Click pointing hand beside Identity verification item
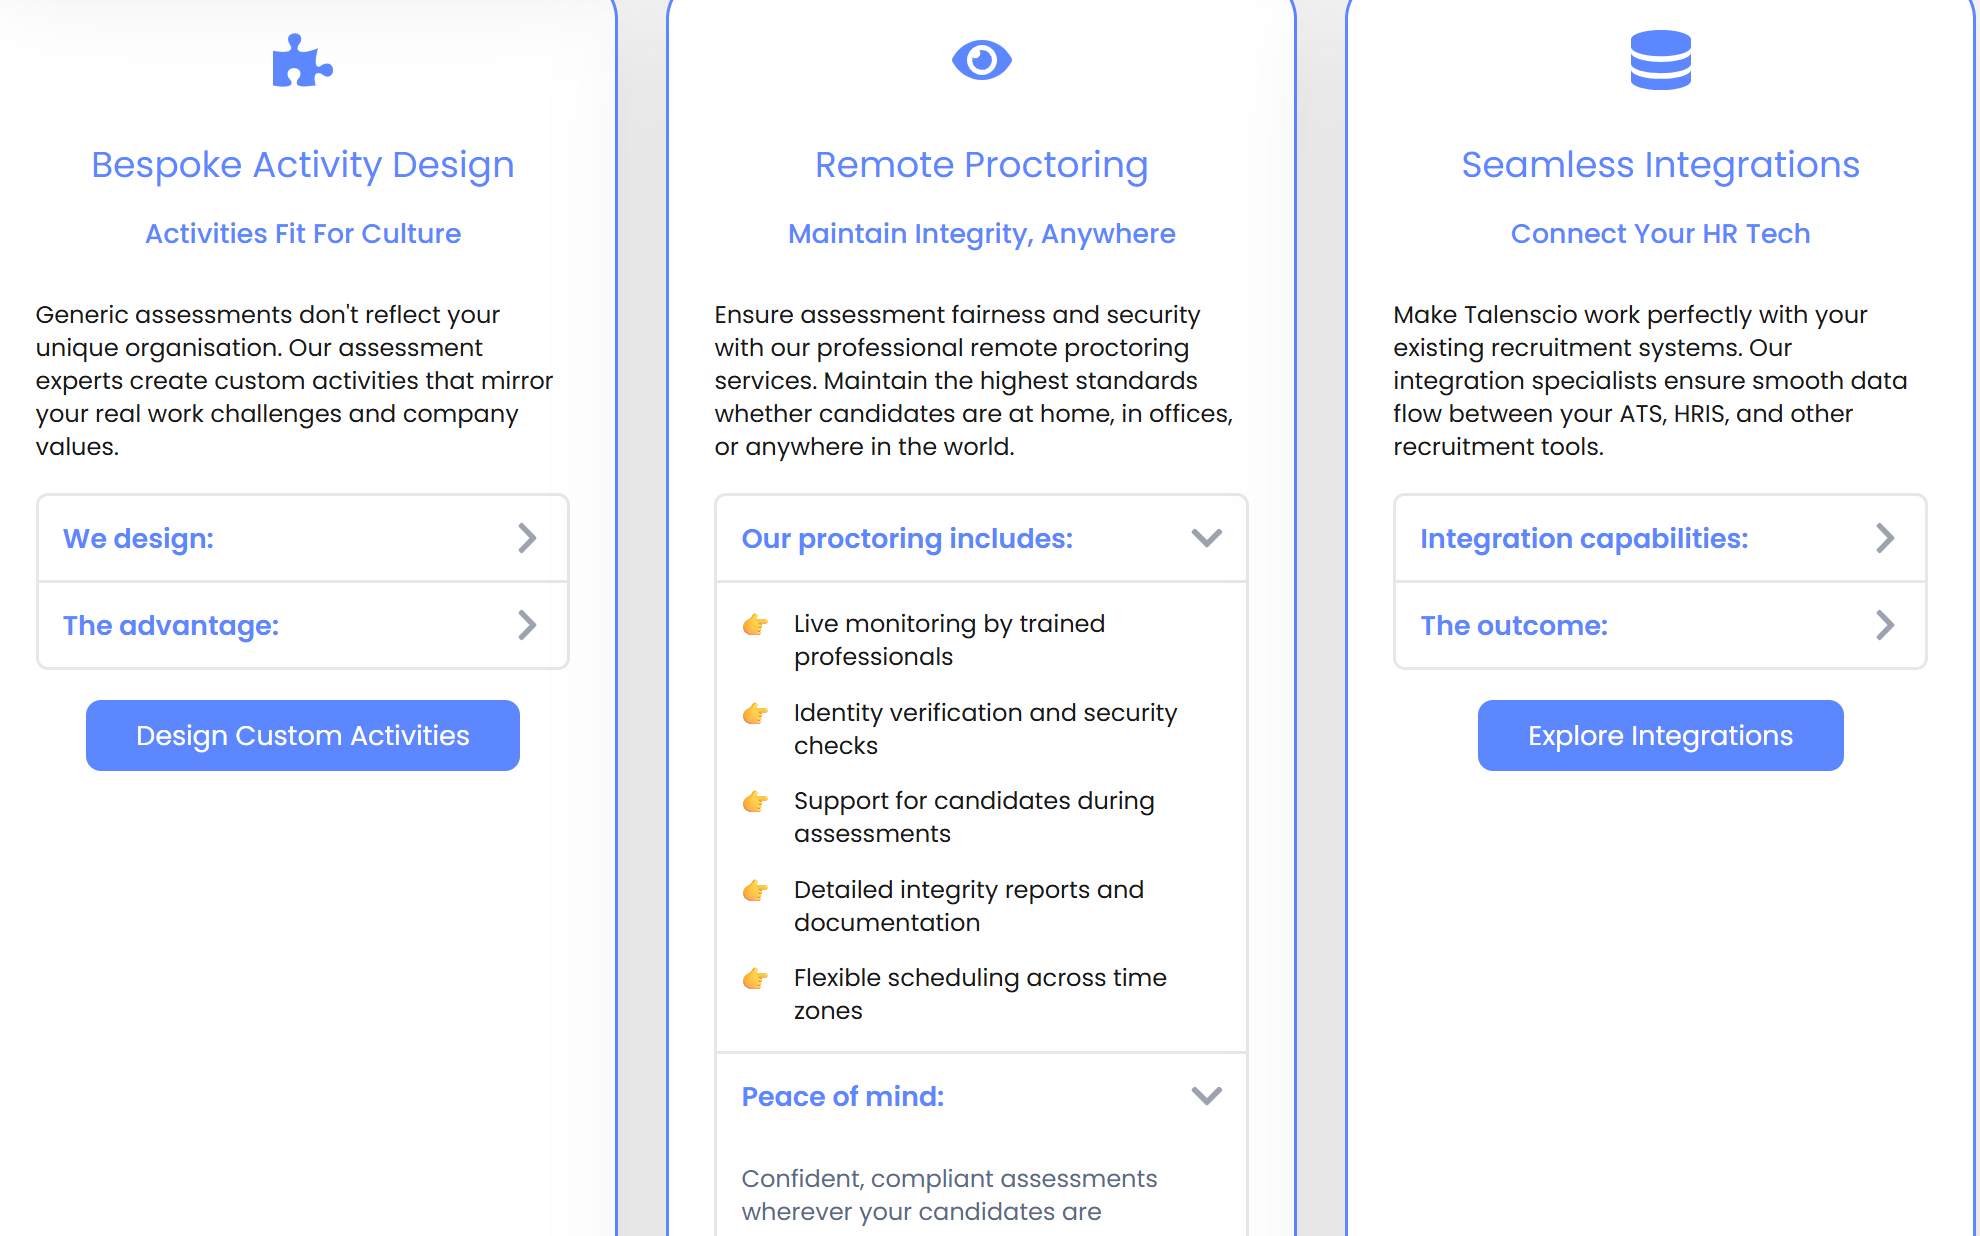Screen dimensions: 1980x1236 click(756, 714)
